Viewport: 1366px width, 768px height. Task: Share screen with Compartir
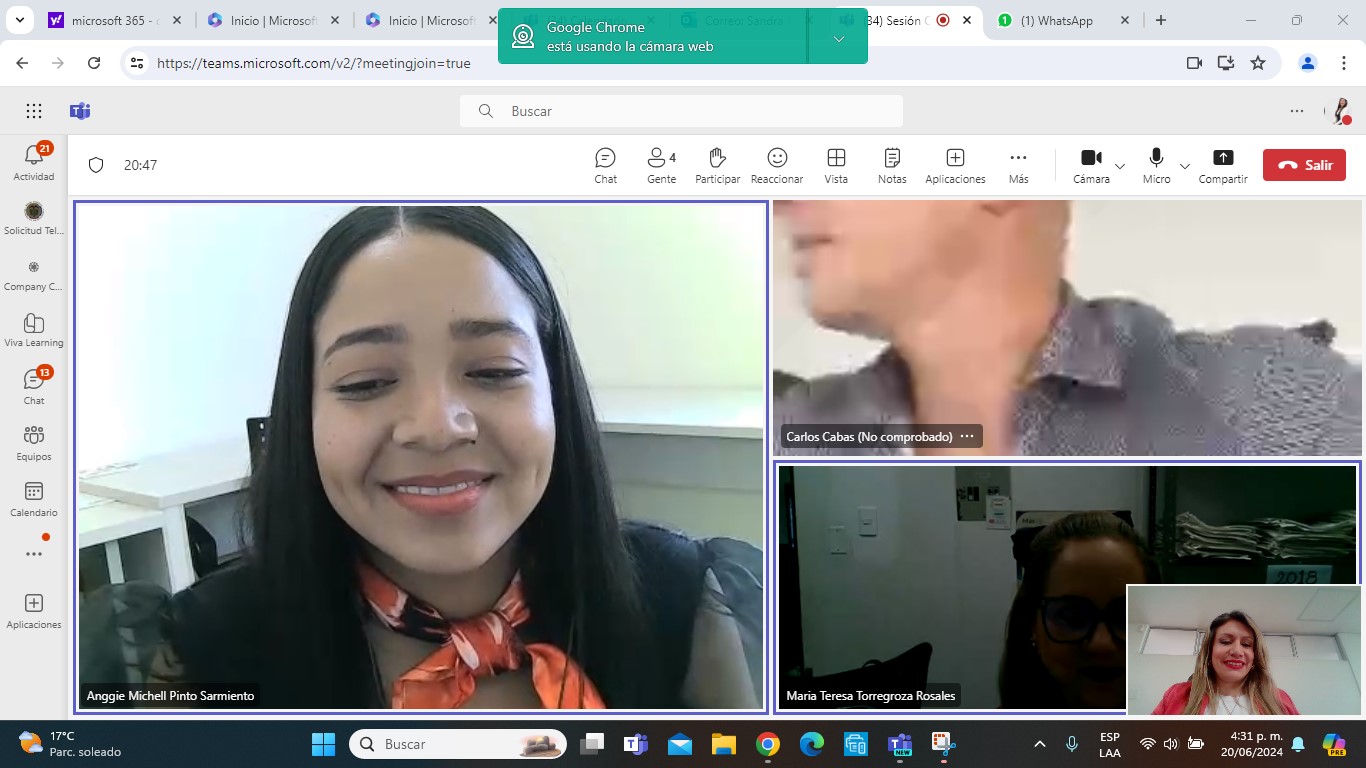pos(1223,166)
